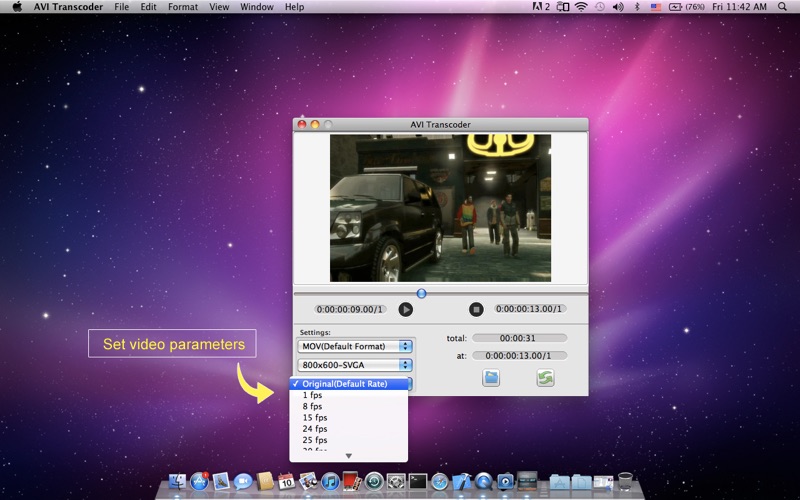
Task: Open iCal from the dock
Action: click(286, 481)
